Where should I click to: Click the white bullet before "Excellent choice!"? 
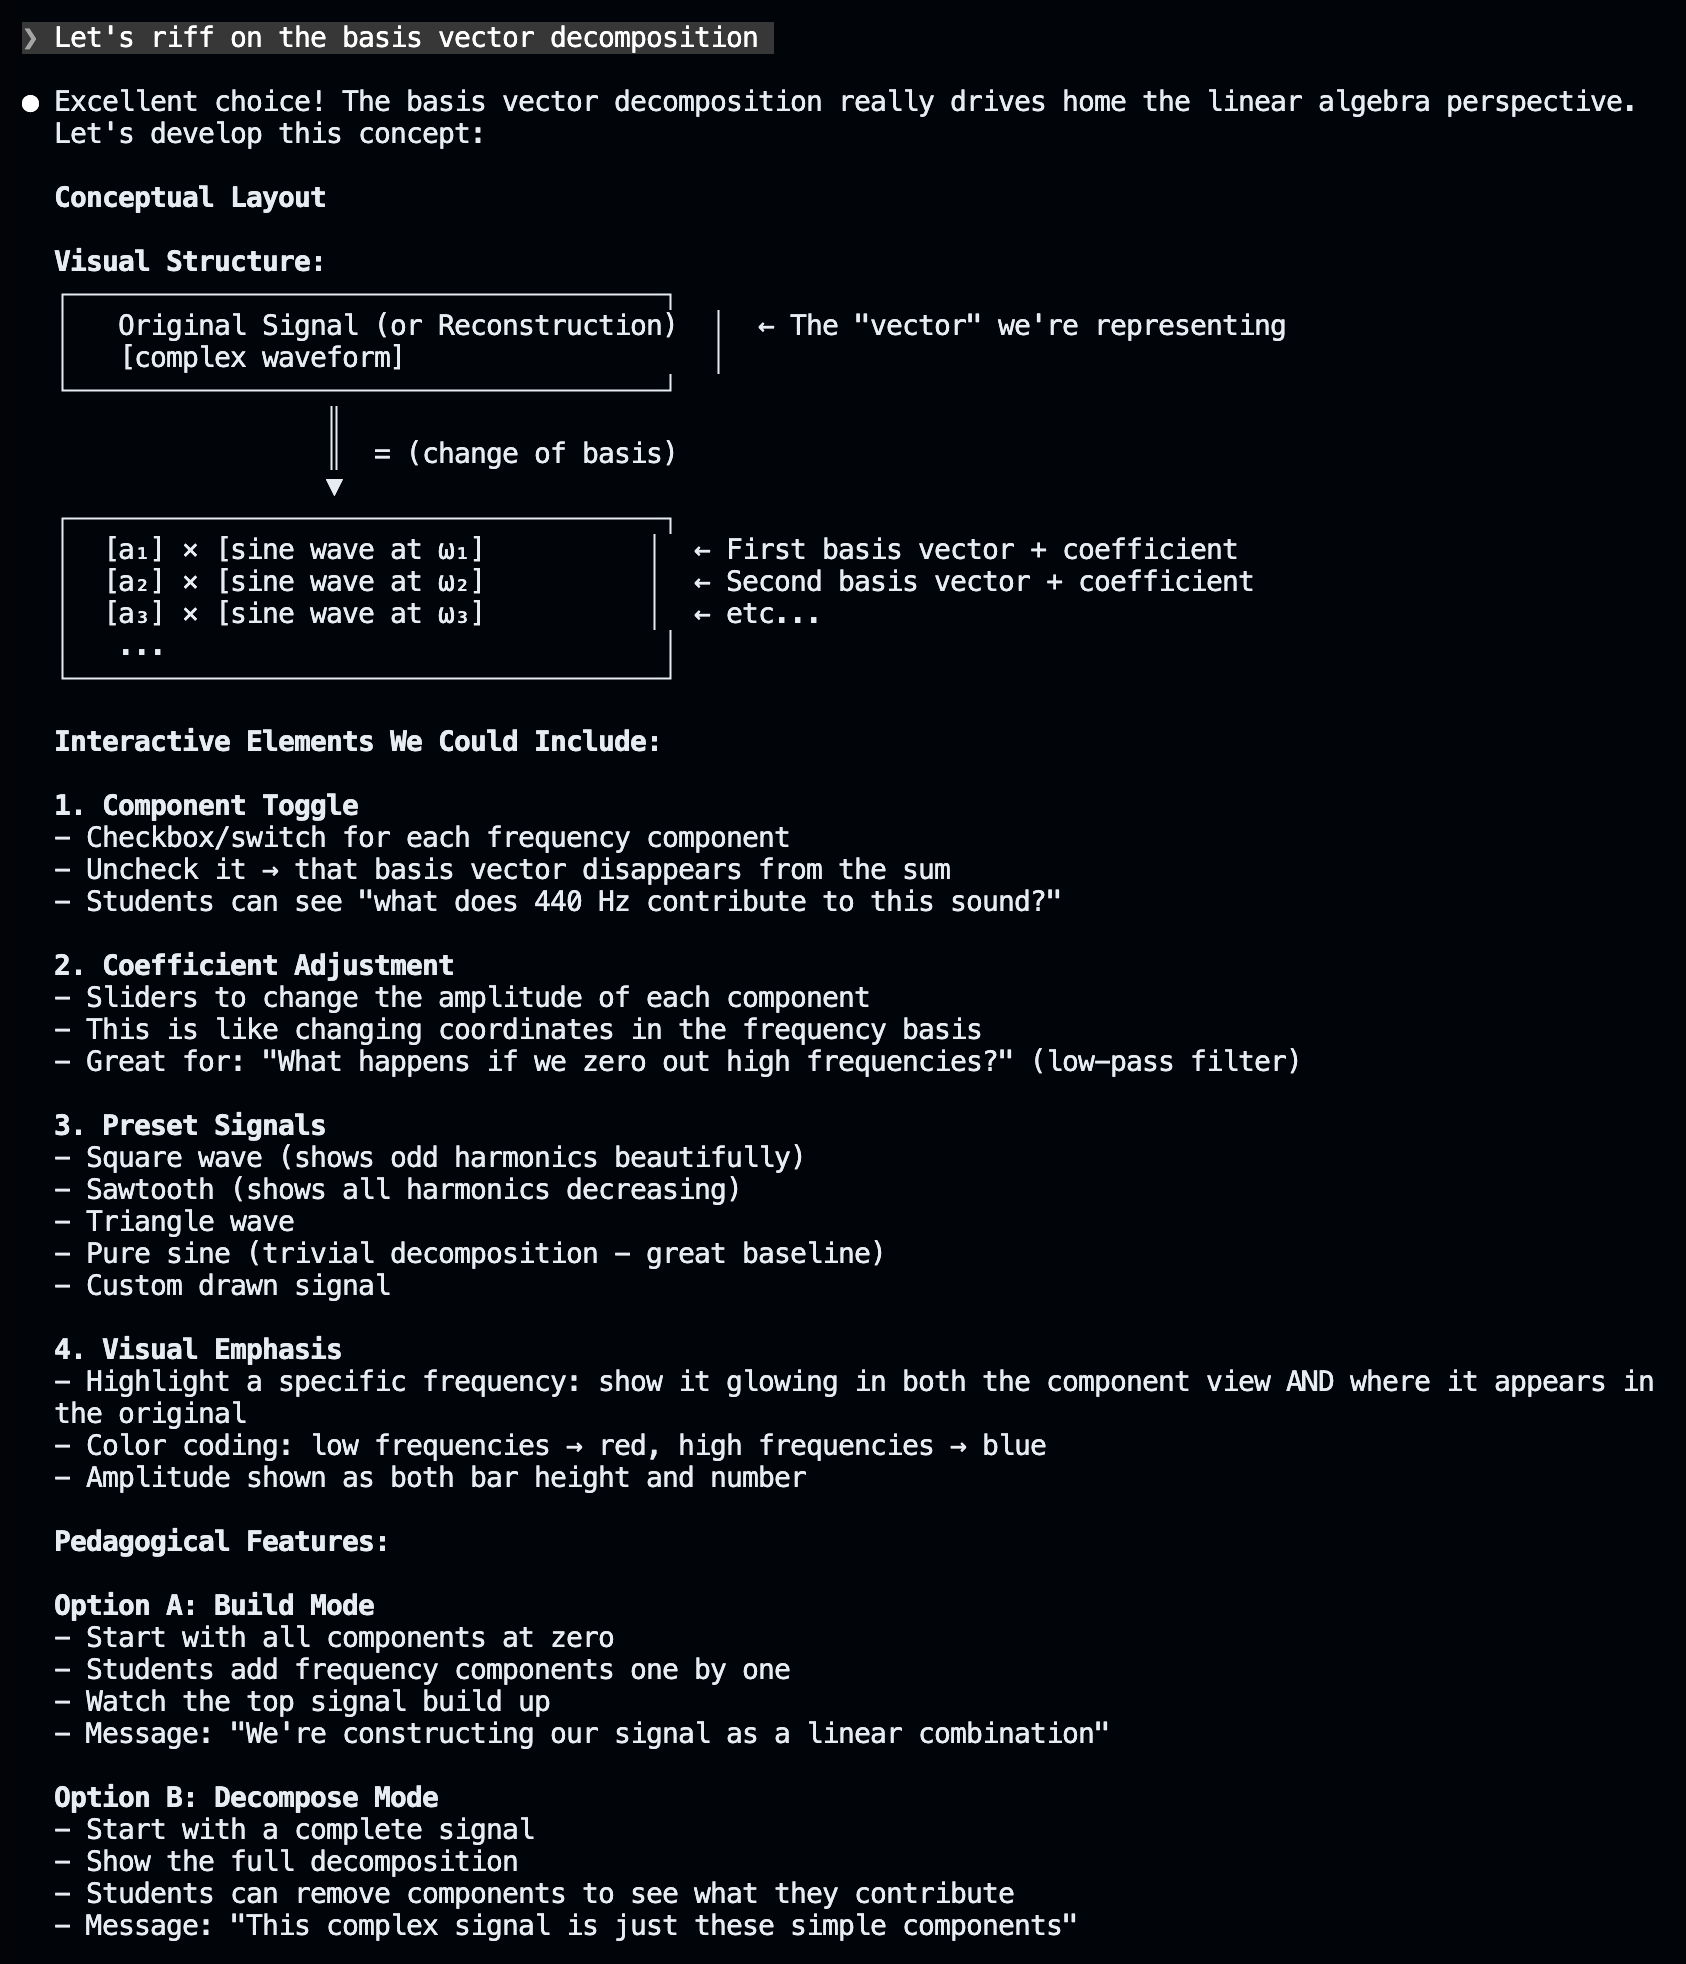click(31, 103)
